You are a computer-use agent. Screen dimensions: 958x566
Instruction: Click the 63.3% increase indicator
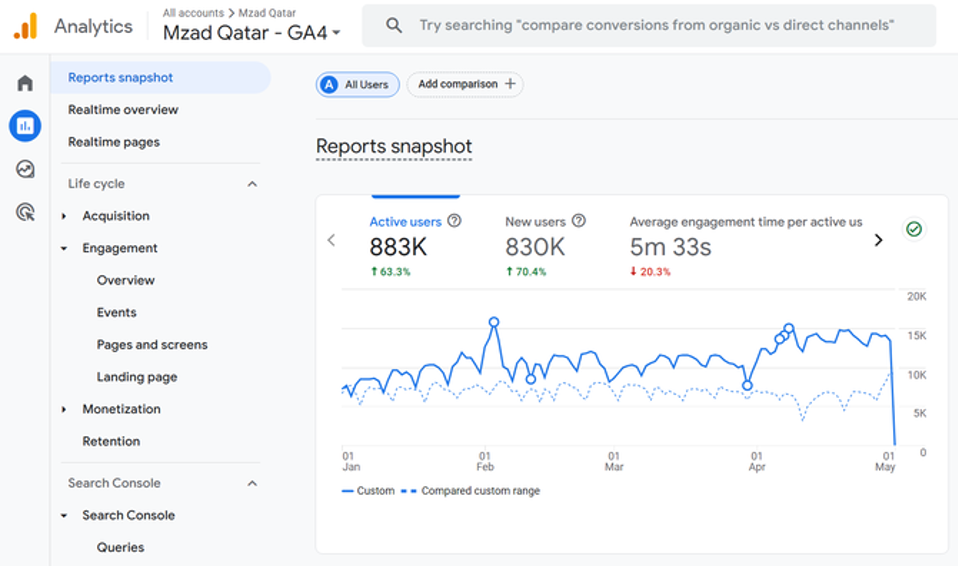[390, 271]
